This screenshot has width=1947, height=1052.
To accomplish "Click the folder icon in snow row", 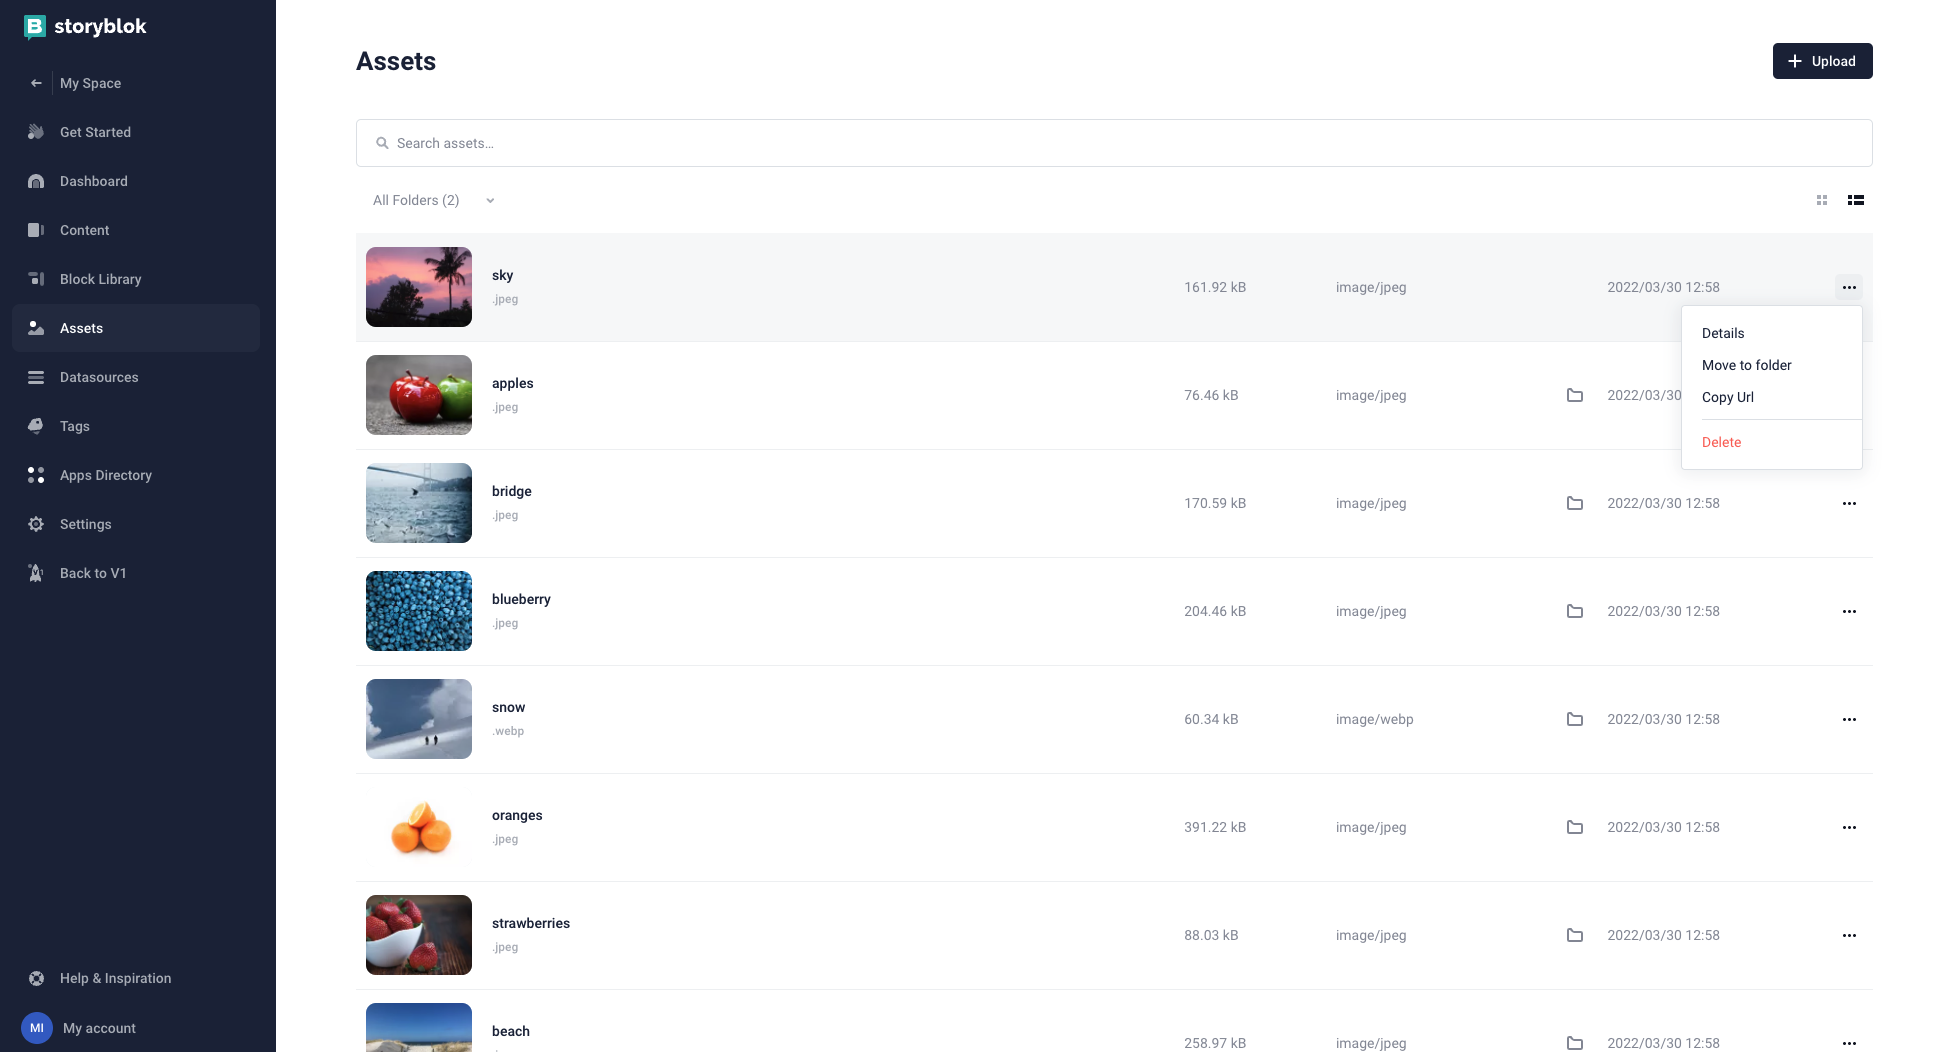I will [x=1575, y=719].
